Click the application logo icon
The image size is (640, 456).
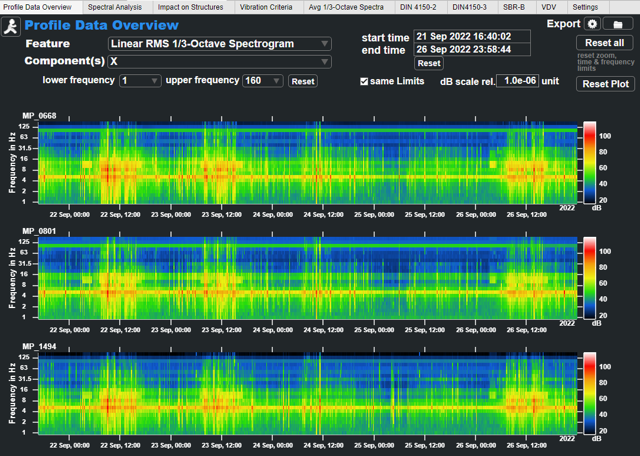tap(12, 25)
